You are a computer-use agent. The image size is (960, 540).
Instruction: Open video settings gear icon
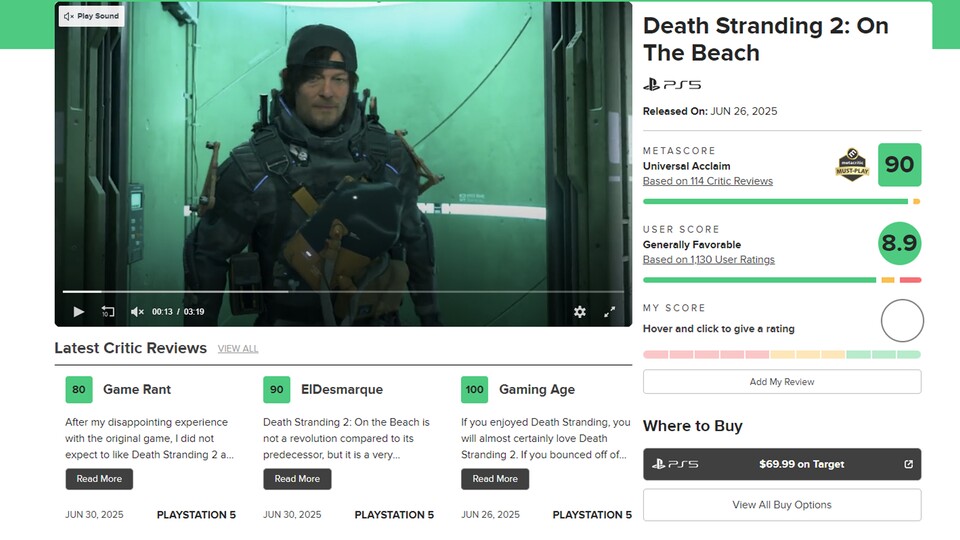[580, 312]
